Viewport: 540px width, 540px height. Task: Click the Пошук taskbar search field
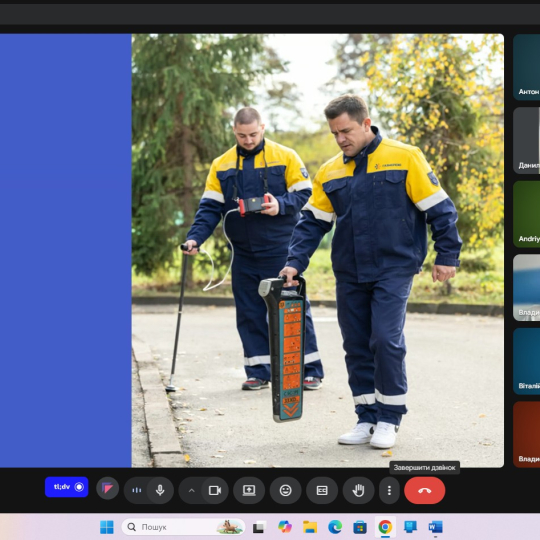pyautogui.click(x=183, y=527)
